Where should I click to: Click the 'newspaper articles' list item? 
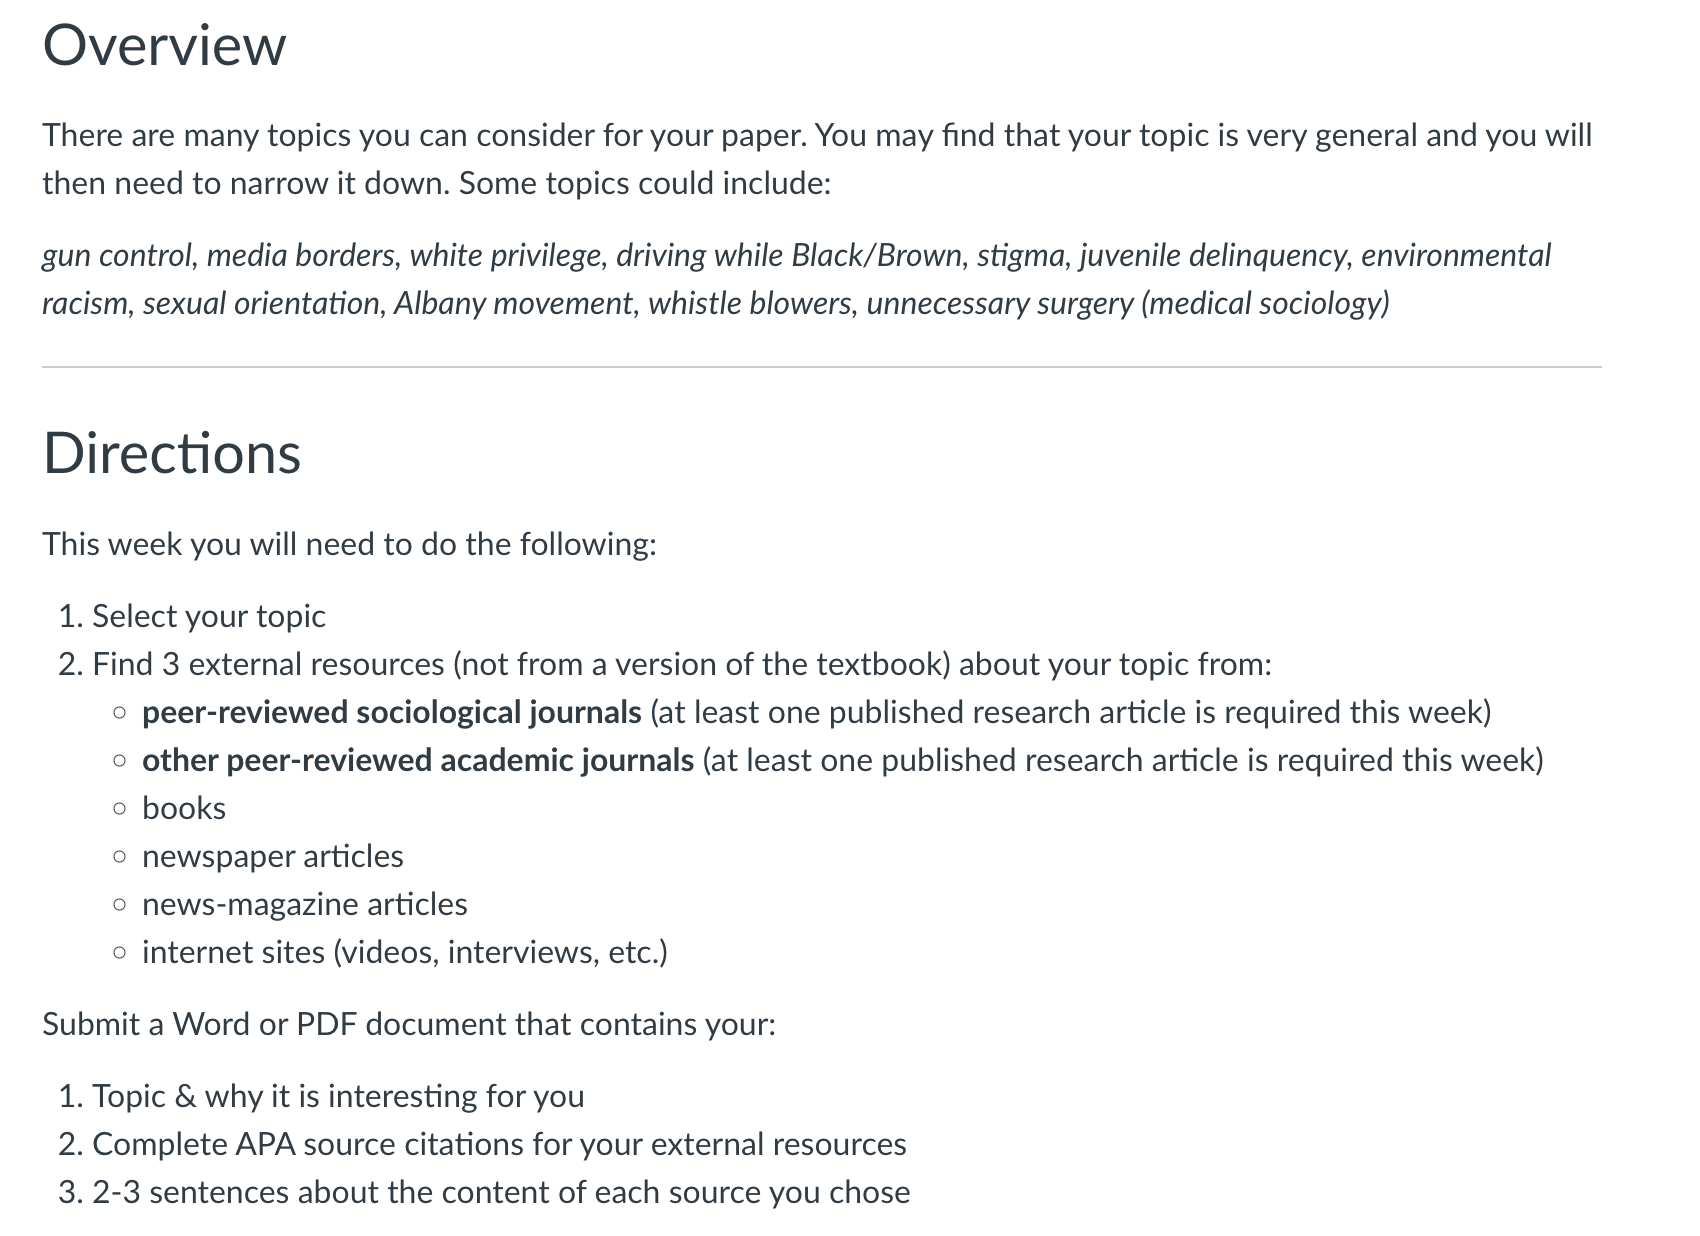click(273, 856)
